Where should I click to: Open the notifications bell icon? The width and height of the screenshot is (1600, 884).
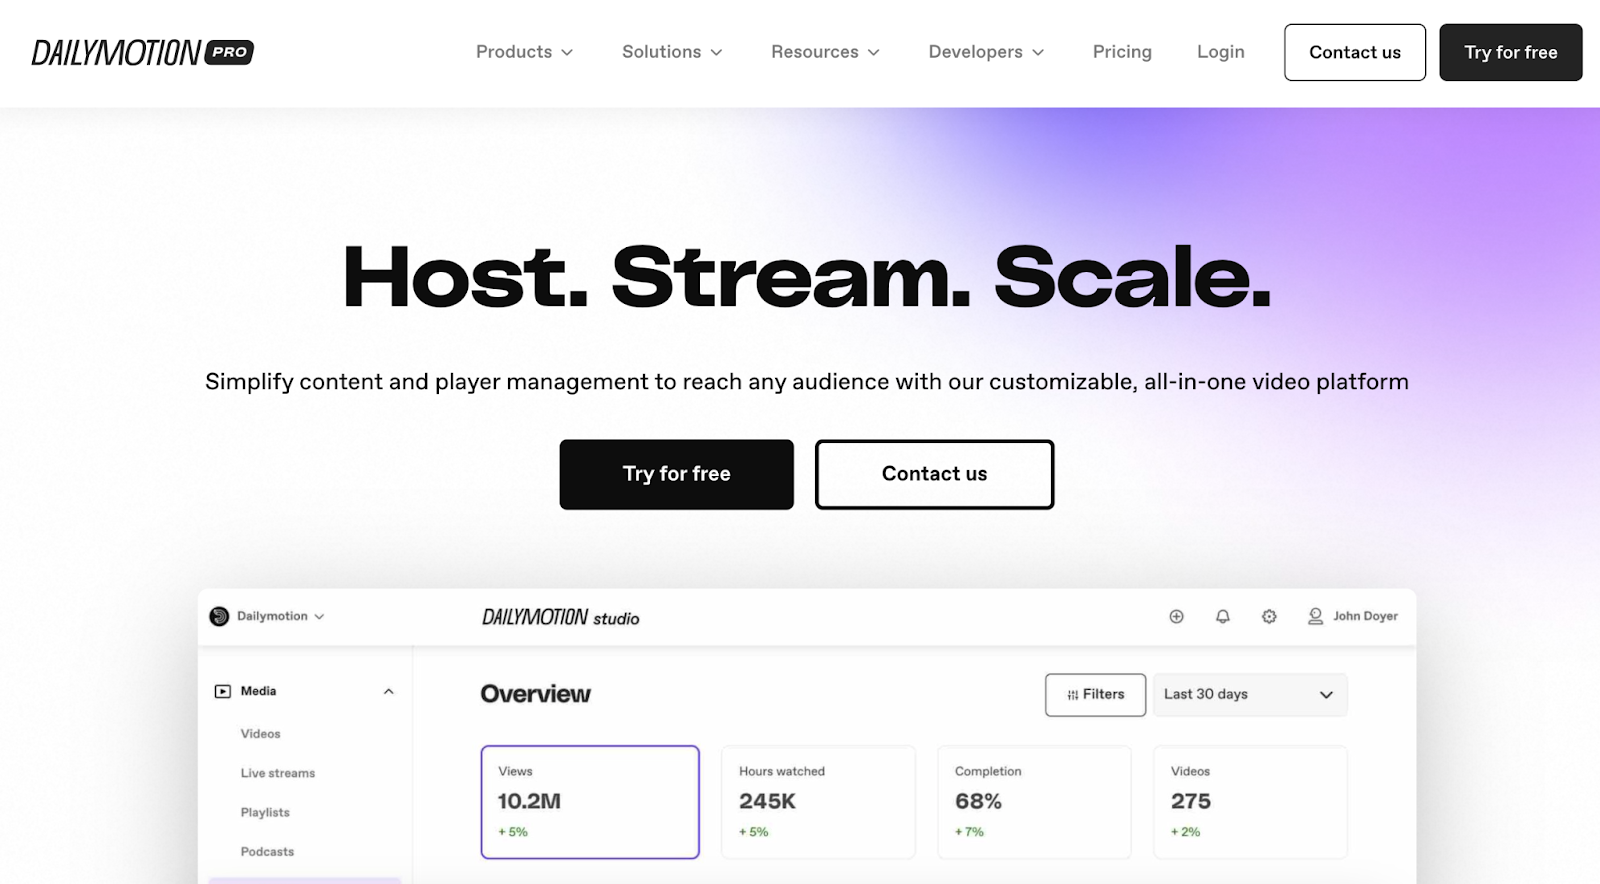(x=1223, y=616)
